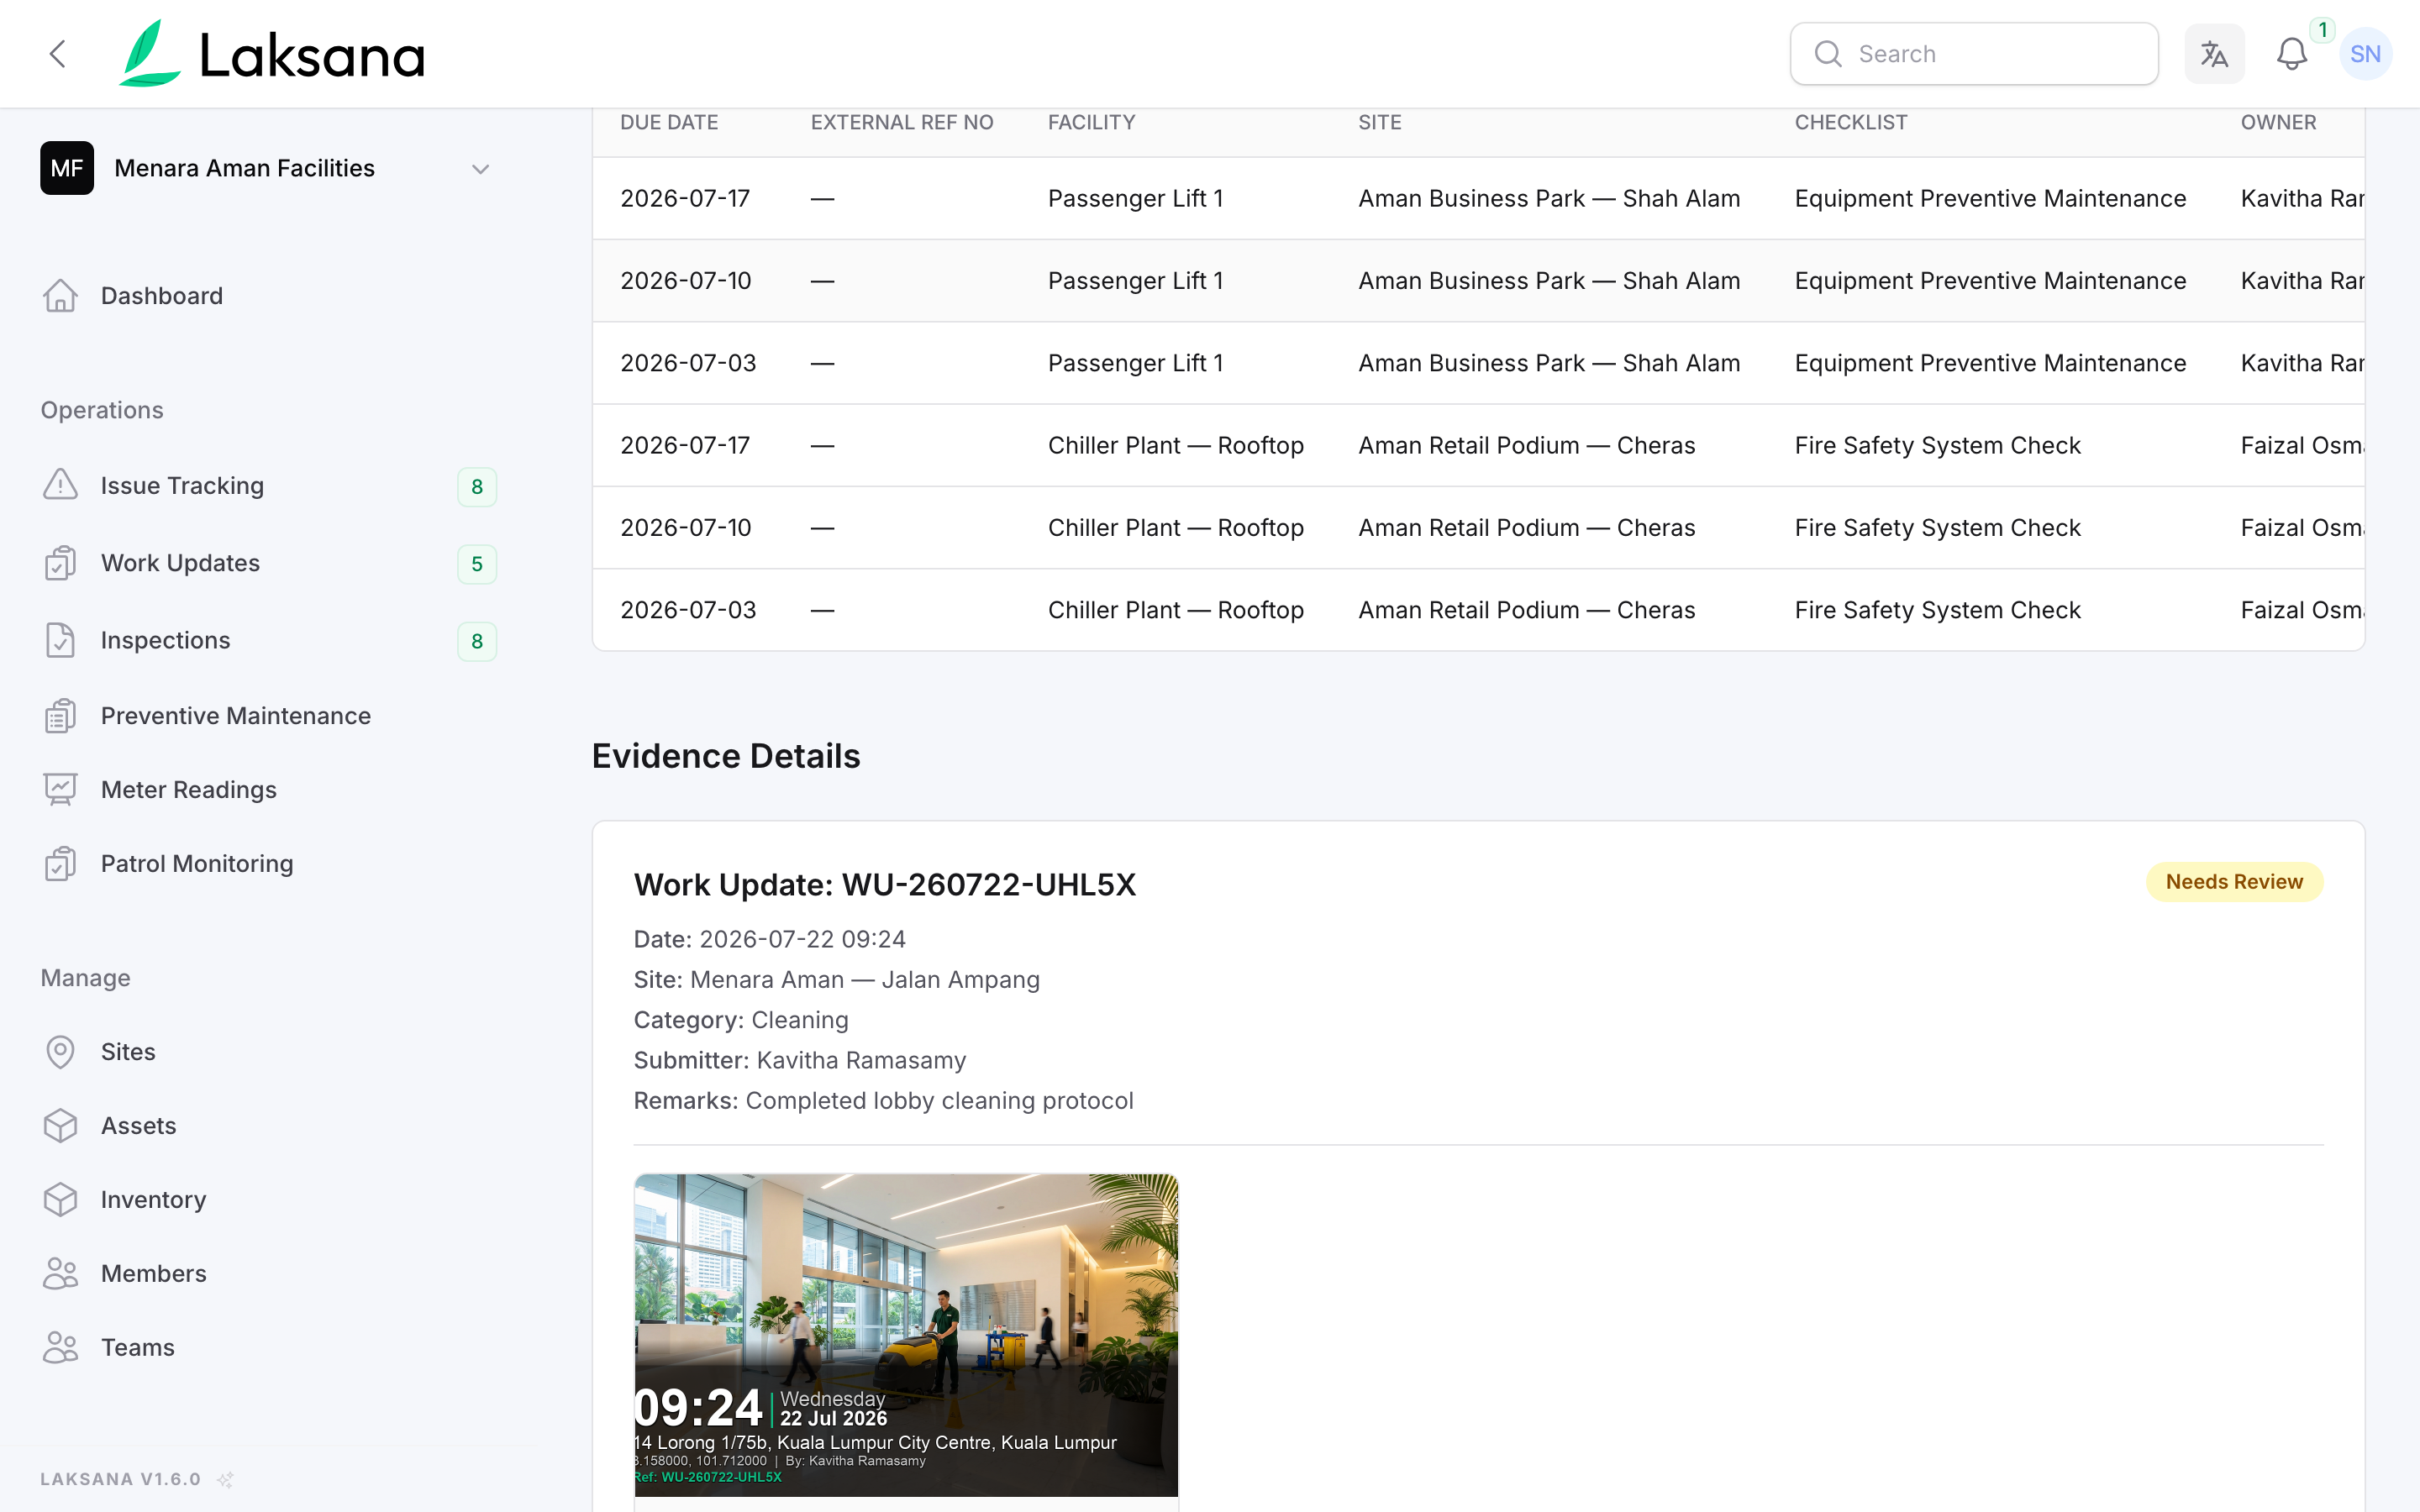Click the Sites location pin icon
This screenshot has width=2420, height=1512.
tap(60, 1052)
